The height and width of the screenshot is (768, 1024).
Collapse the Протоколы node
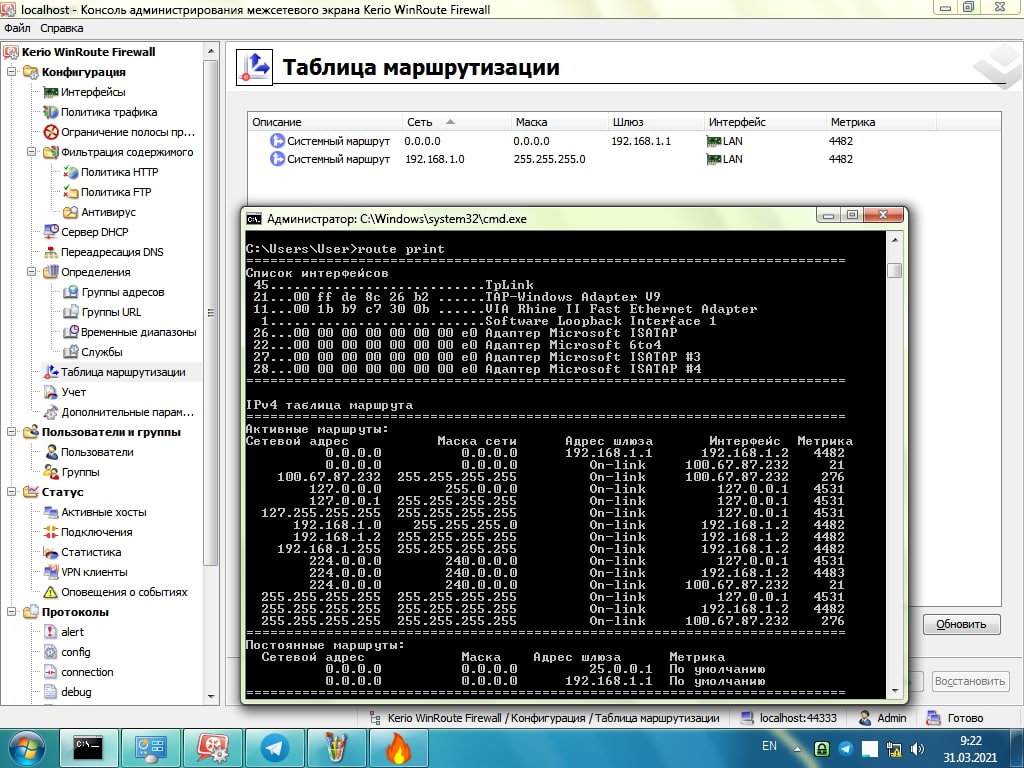point(11,612)
